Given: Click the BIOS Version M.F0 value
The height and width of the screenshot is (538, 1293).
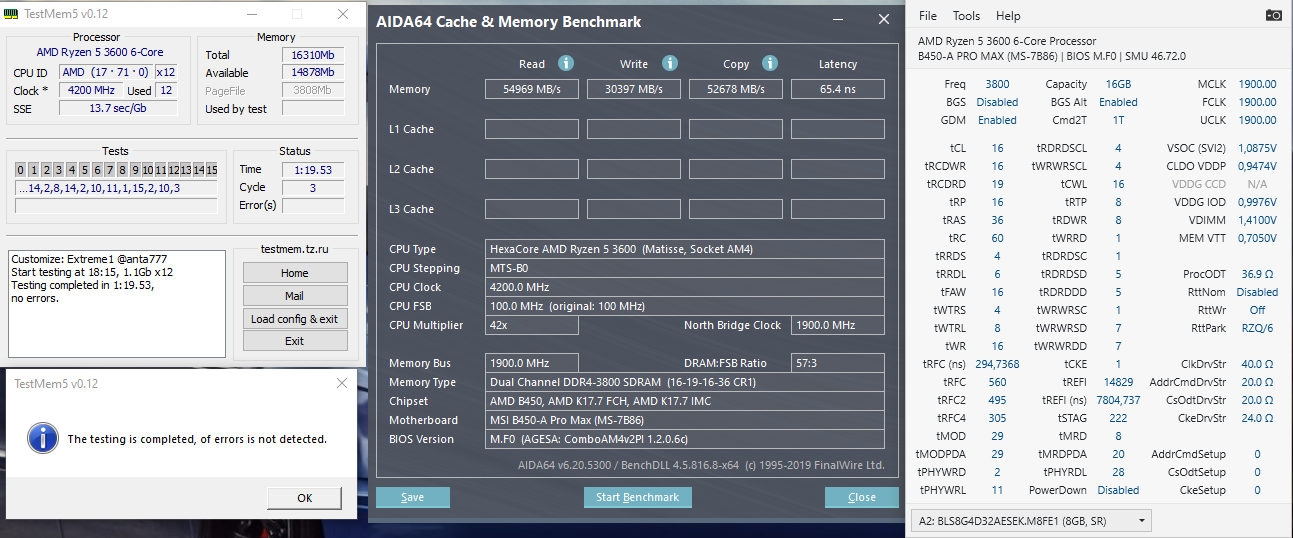Looking at the screenshot, I should tap(685, 439).
